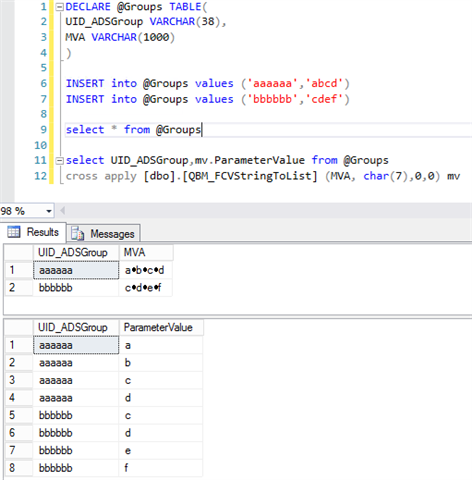This screenshot has width=472, height=480.
Task: Click mv.ParameterValue on line 11
Action: 250,160
